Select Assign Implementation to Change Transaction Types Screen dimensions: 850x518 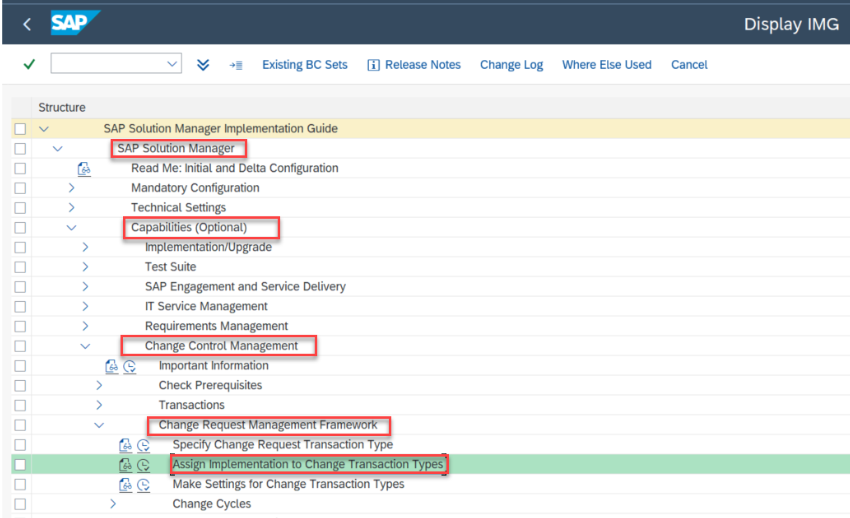(308, 464)
